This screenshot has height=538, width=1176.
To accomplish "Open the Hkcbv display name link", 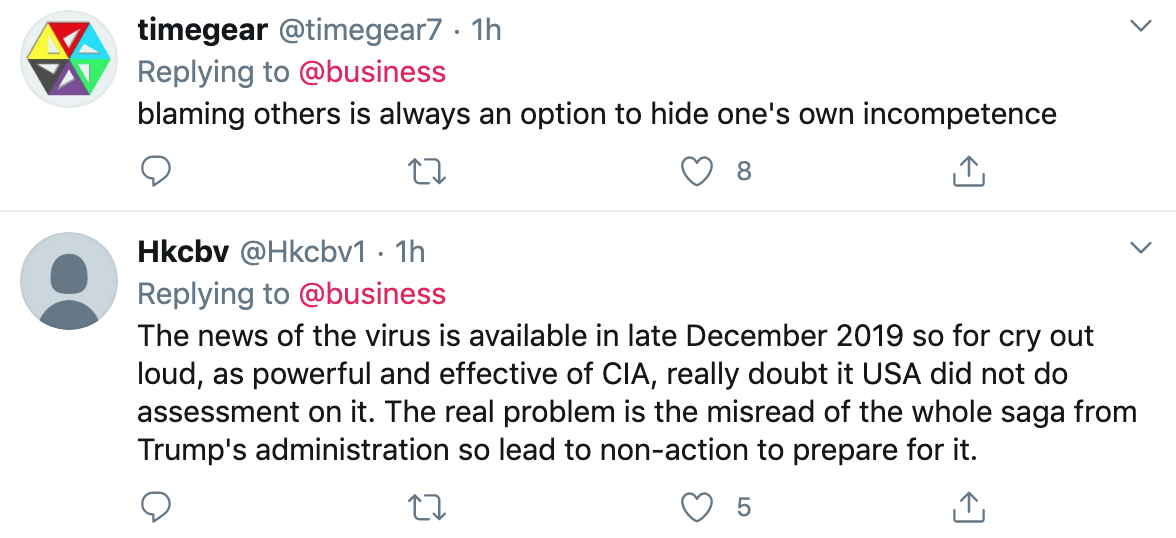I will pos(184,252).
